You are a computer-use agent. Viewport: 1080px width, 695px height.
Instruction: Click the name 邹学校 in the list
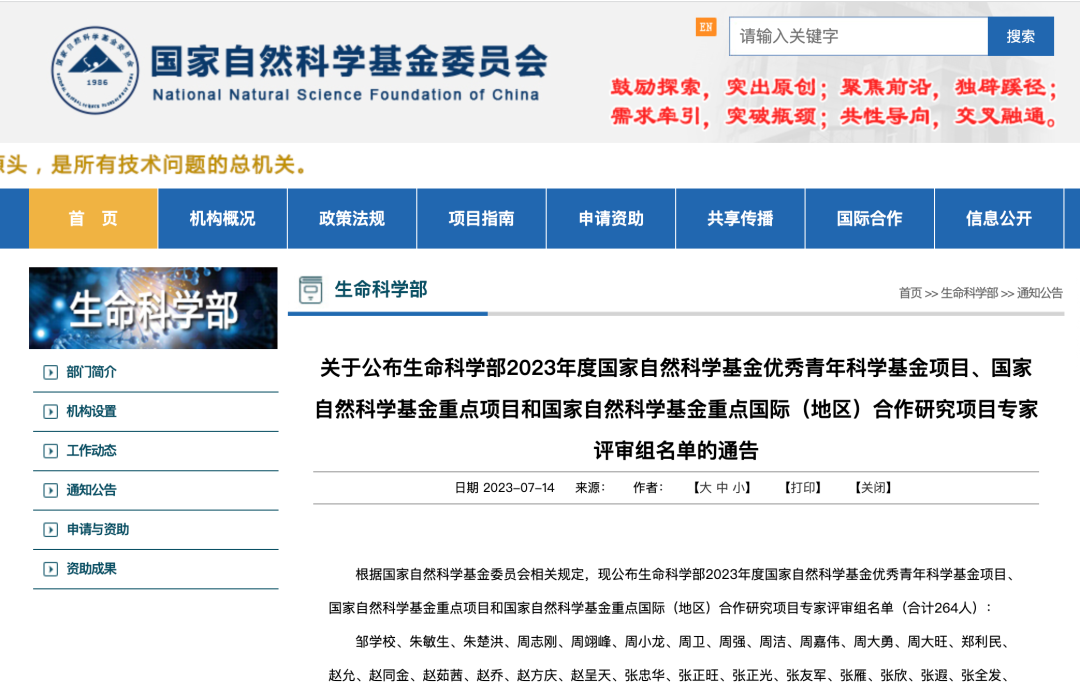point(375,642)
